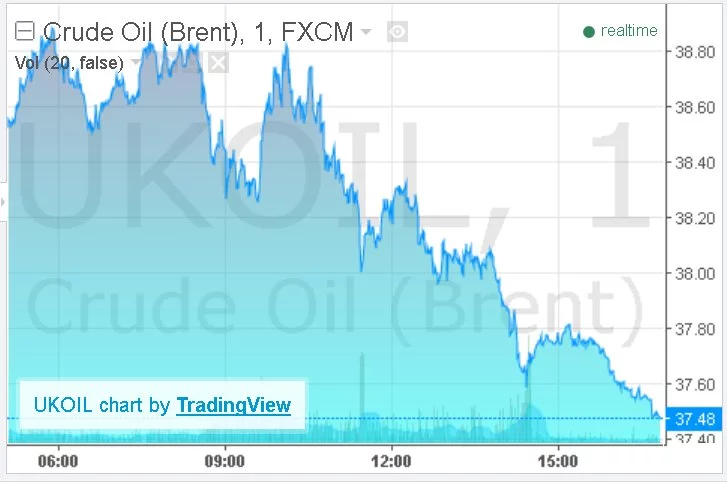Select the 38.80 price axis label
Image resolution: width=727 pixels, height=486 pixels.
[695, 52]
